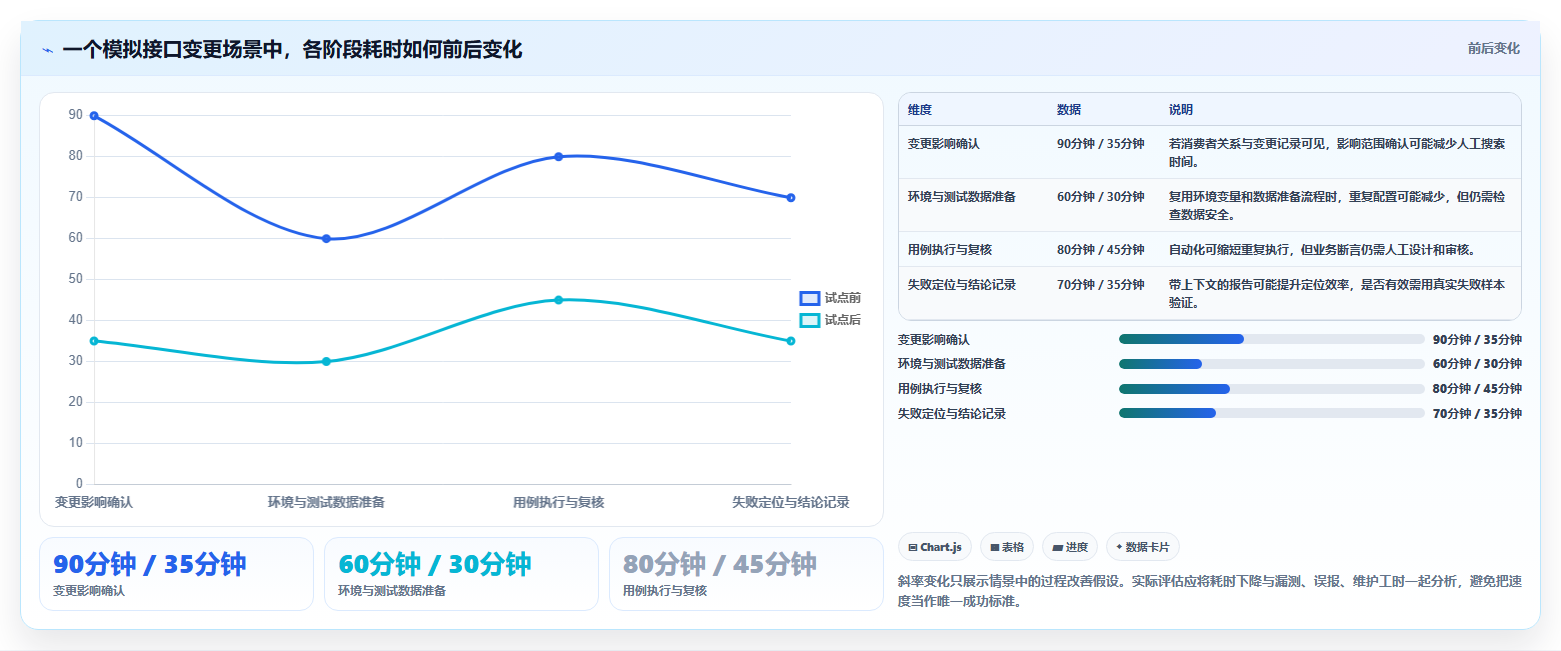The width and height of the screenshot is (1561, 651).
Task: Click the 试点前 data point at 90
Action: point(94,116)
